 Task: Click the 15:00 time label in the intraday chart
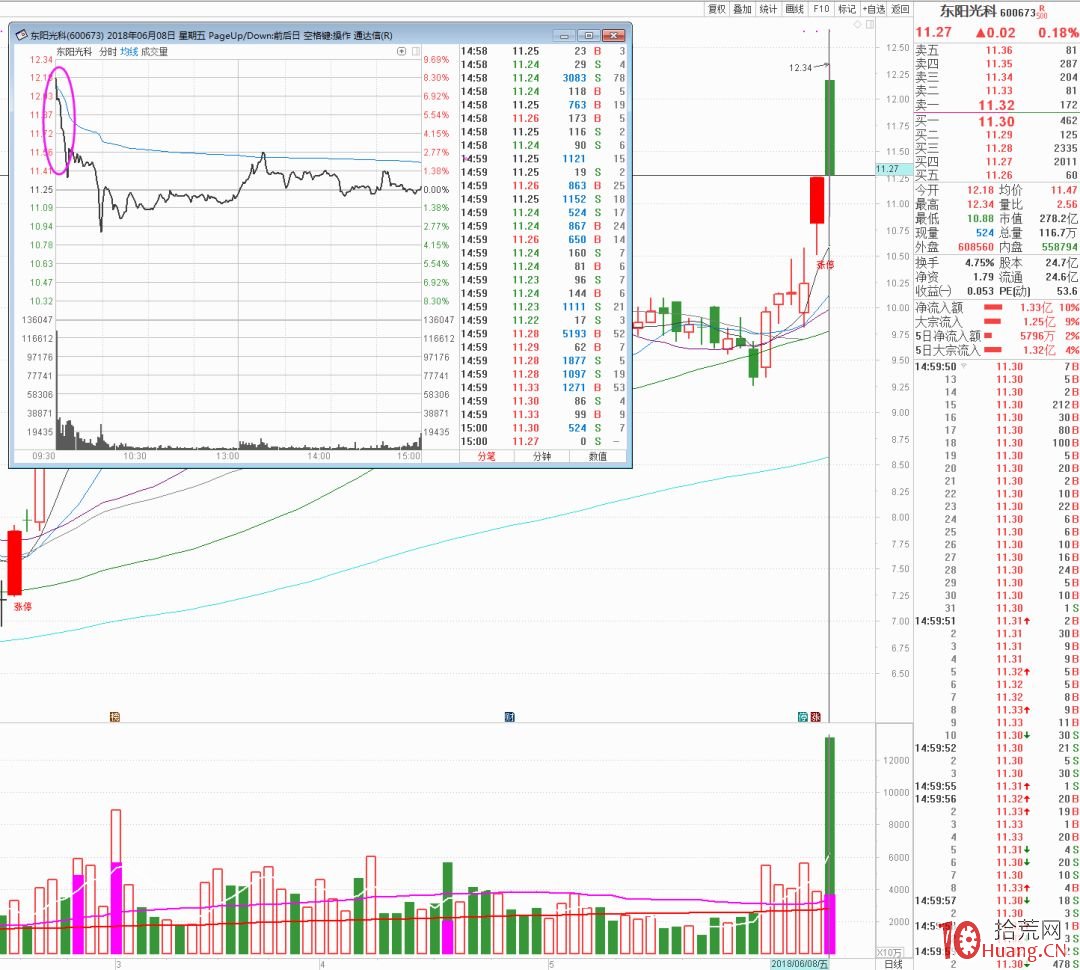[409, 456]
